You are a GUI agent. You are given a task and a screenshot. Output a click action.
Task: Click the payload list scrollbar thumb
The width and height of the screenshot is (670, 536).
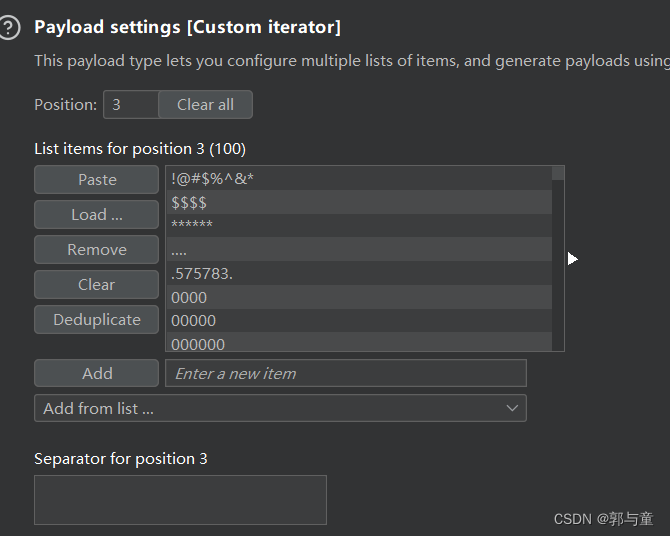click(x=558, y=173)
